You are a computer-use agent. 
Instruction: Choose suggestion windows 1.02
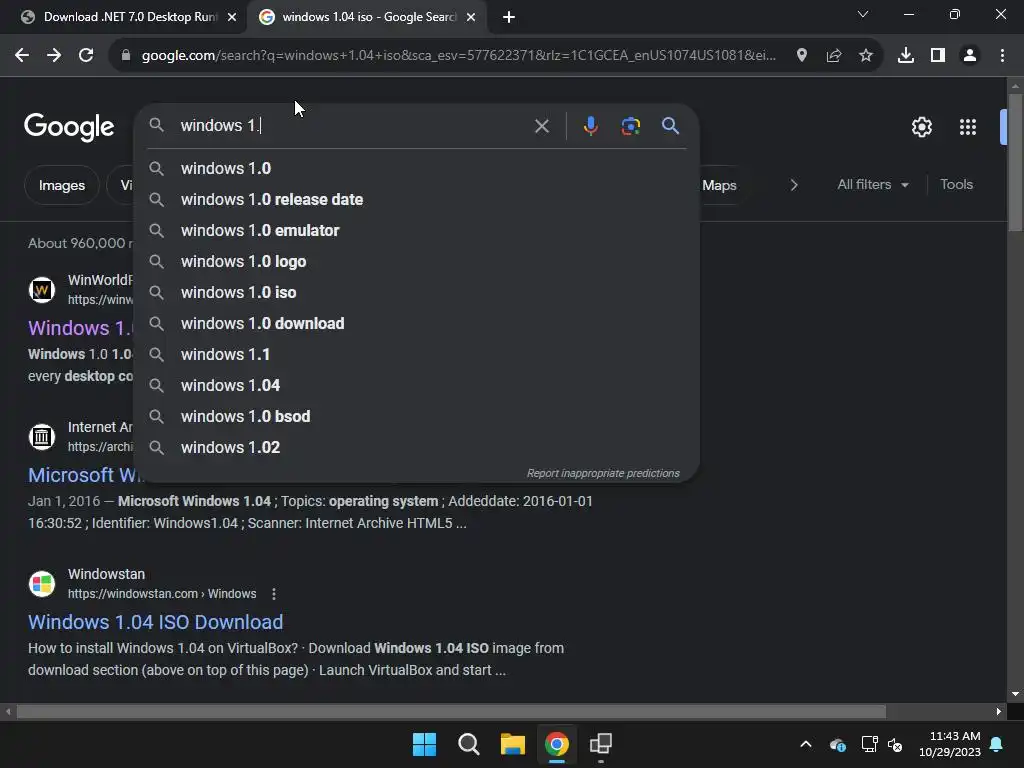(417, 447)
